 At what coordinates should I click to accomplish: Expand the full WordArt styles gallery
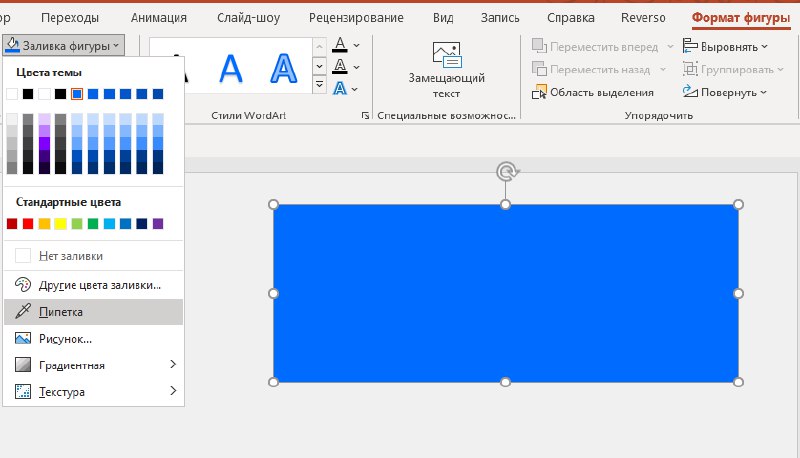319,84
